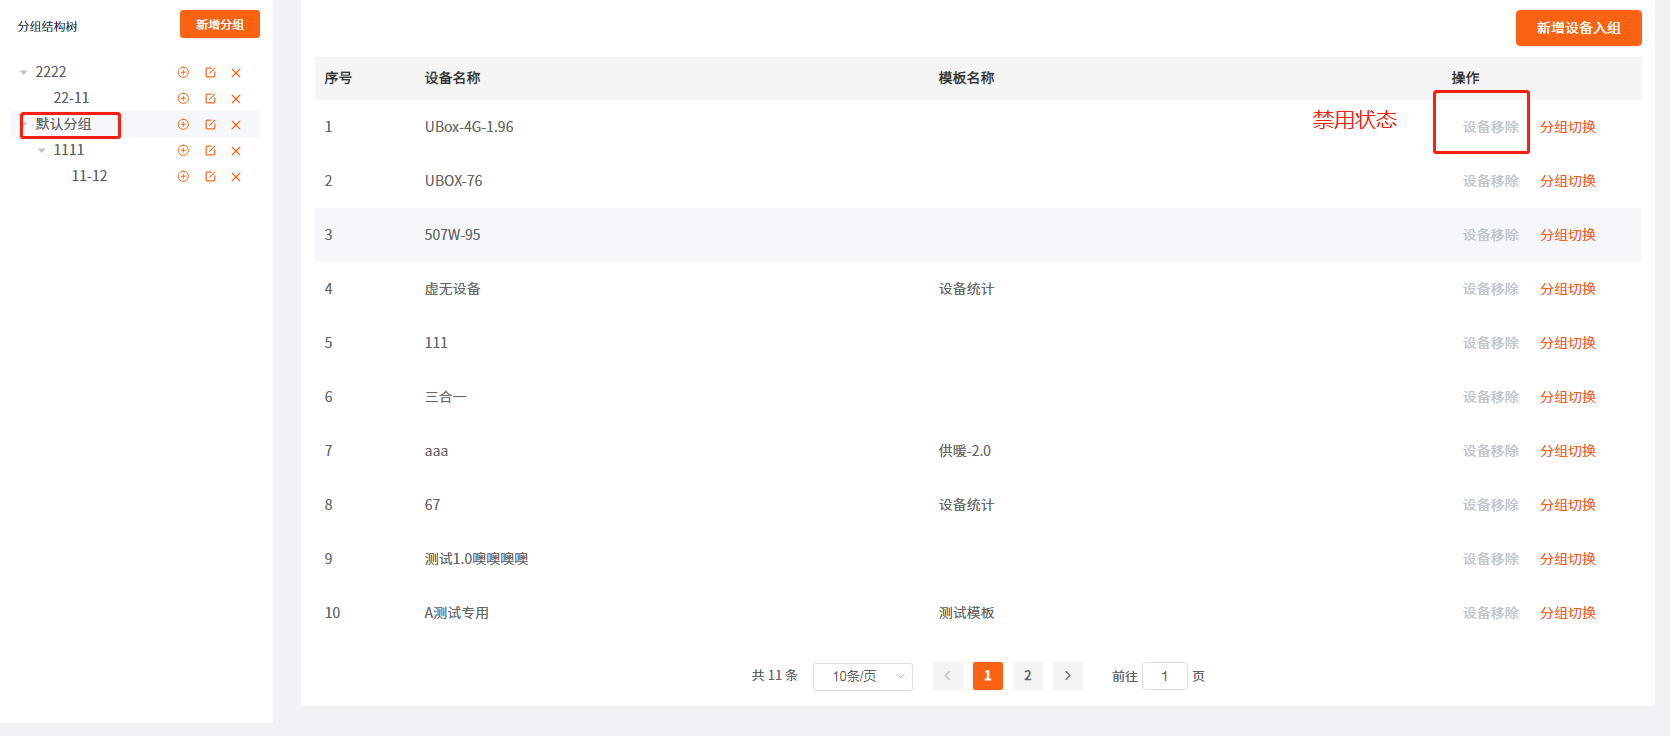Viewport: 1670px width, 736px height.
Task: Select the 22-11 group in tree
Action: [x=71, y=98]
